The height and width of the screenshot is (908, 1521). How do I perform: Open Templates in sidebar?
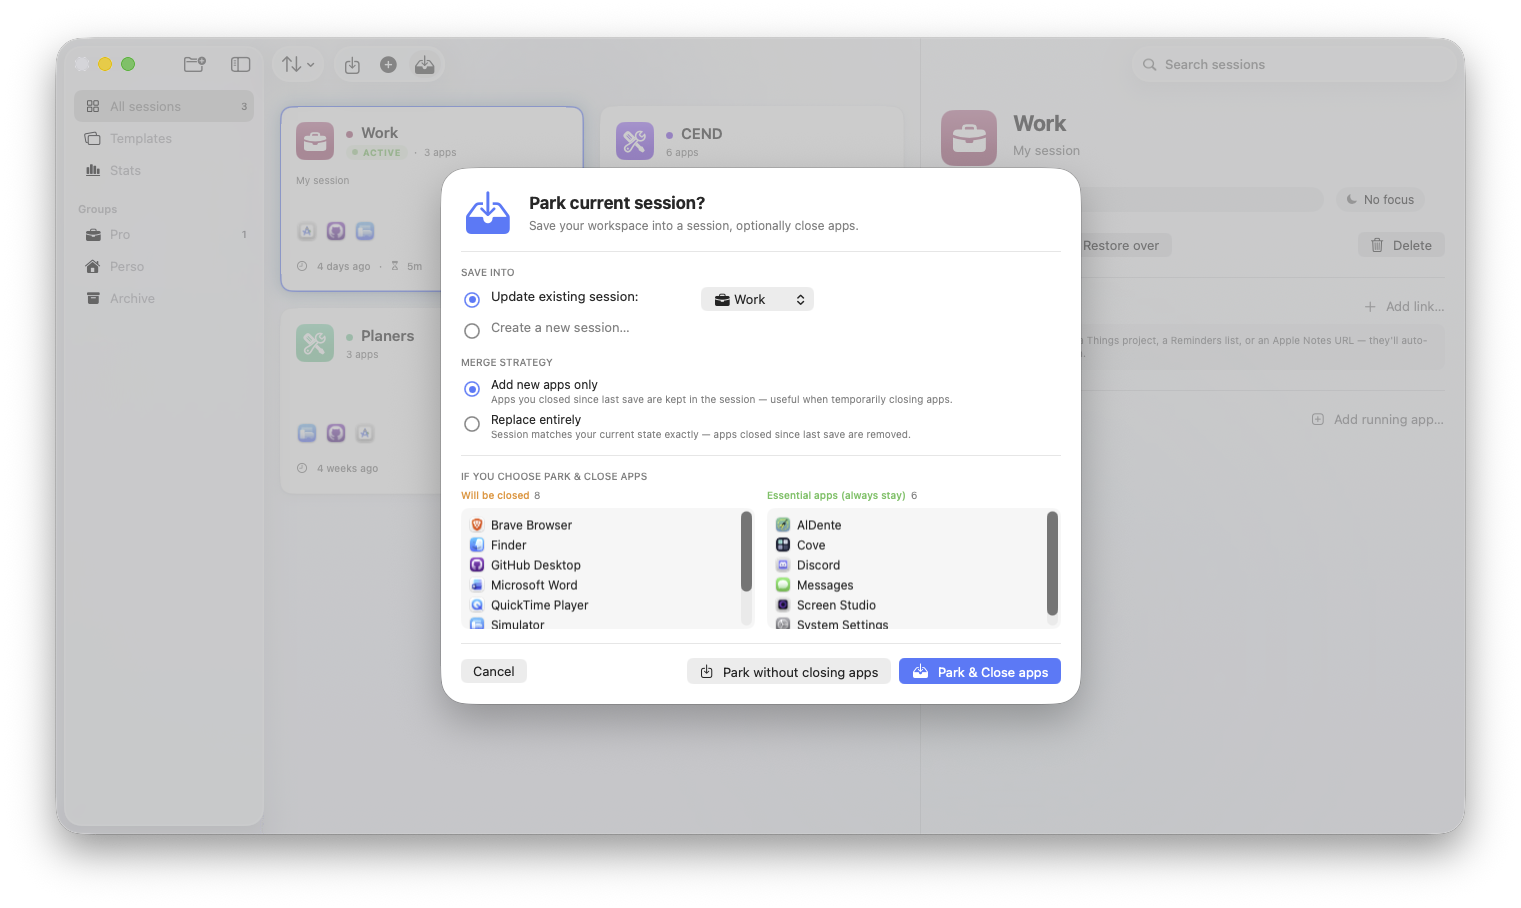click(164, 138)
